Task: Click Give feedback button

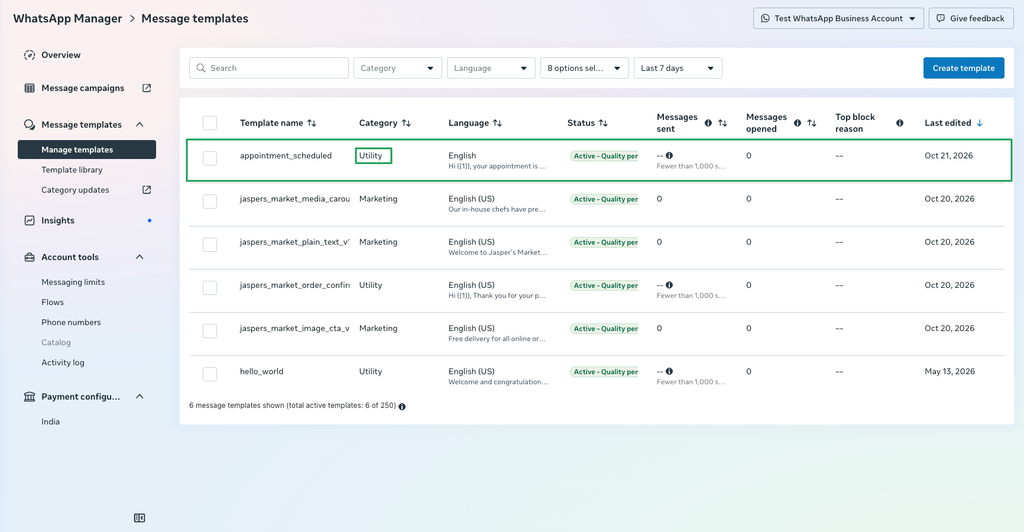Action: pyautogui.click(x=971, y=18)
